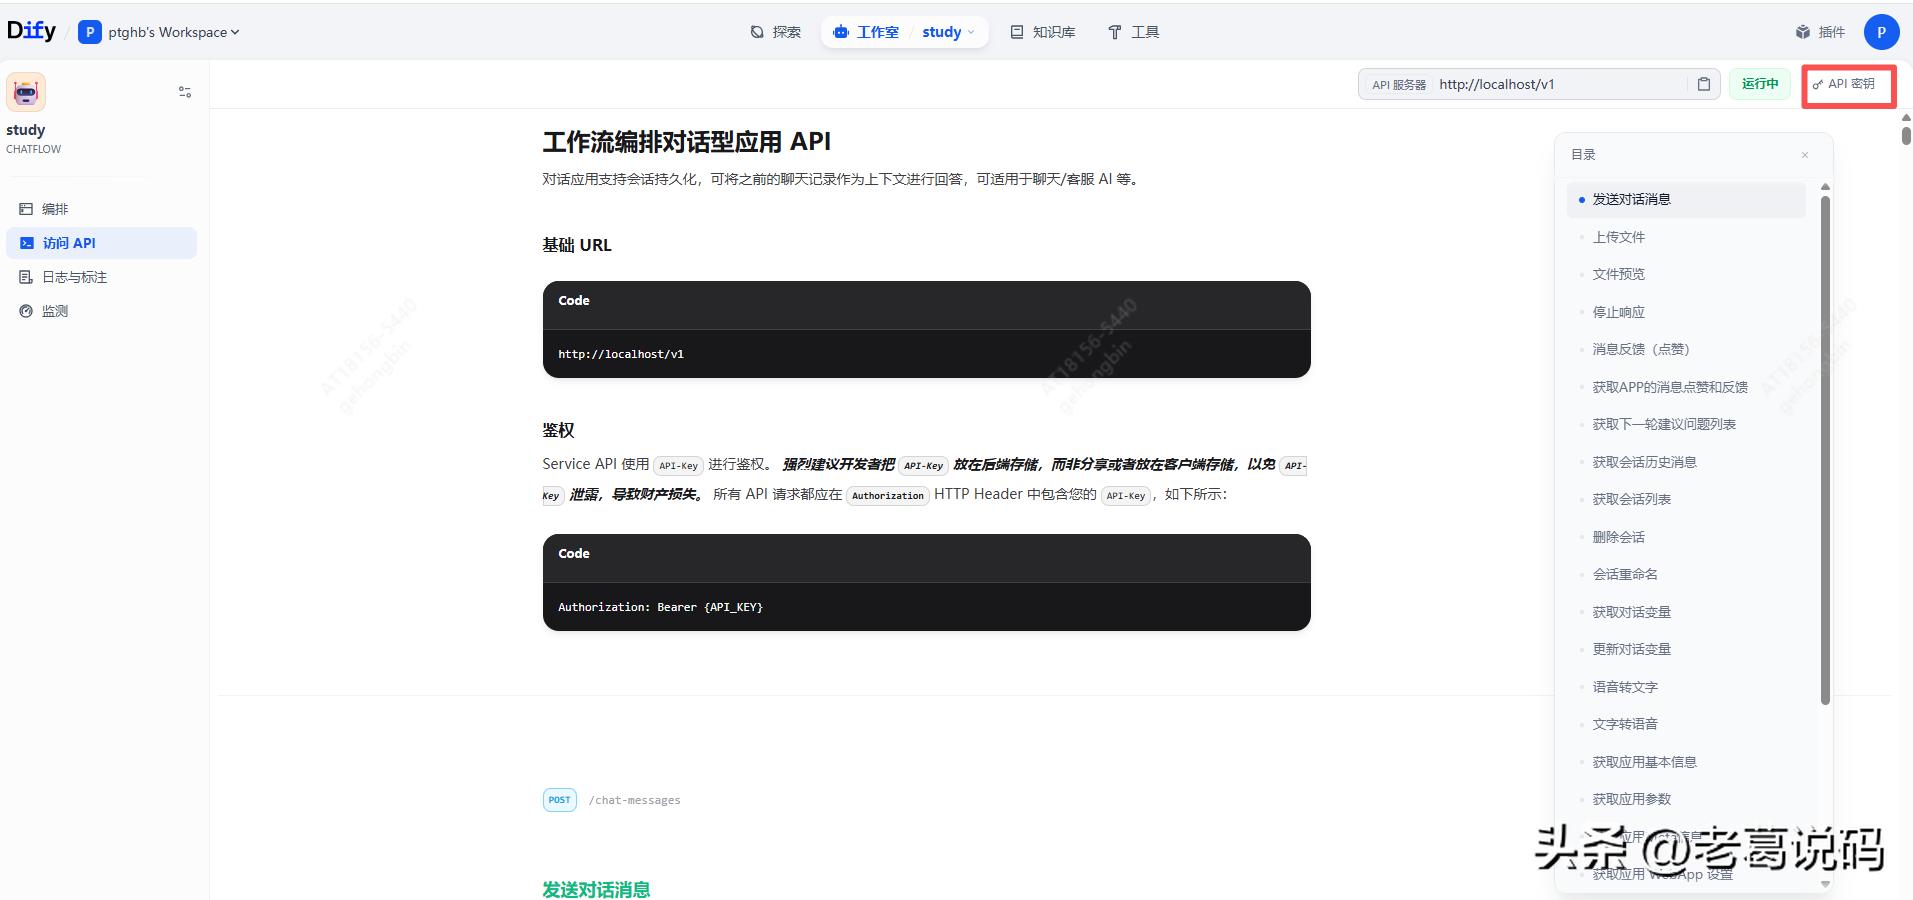The height and width of the screenshot is (900, 1913).
Task: Click the contents panel scrollbar
Action: pos(1825,450)
